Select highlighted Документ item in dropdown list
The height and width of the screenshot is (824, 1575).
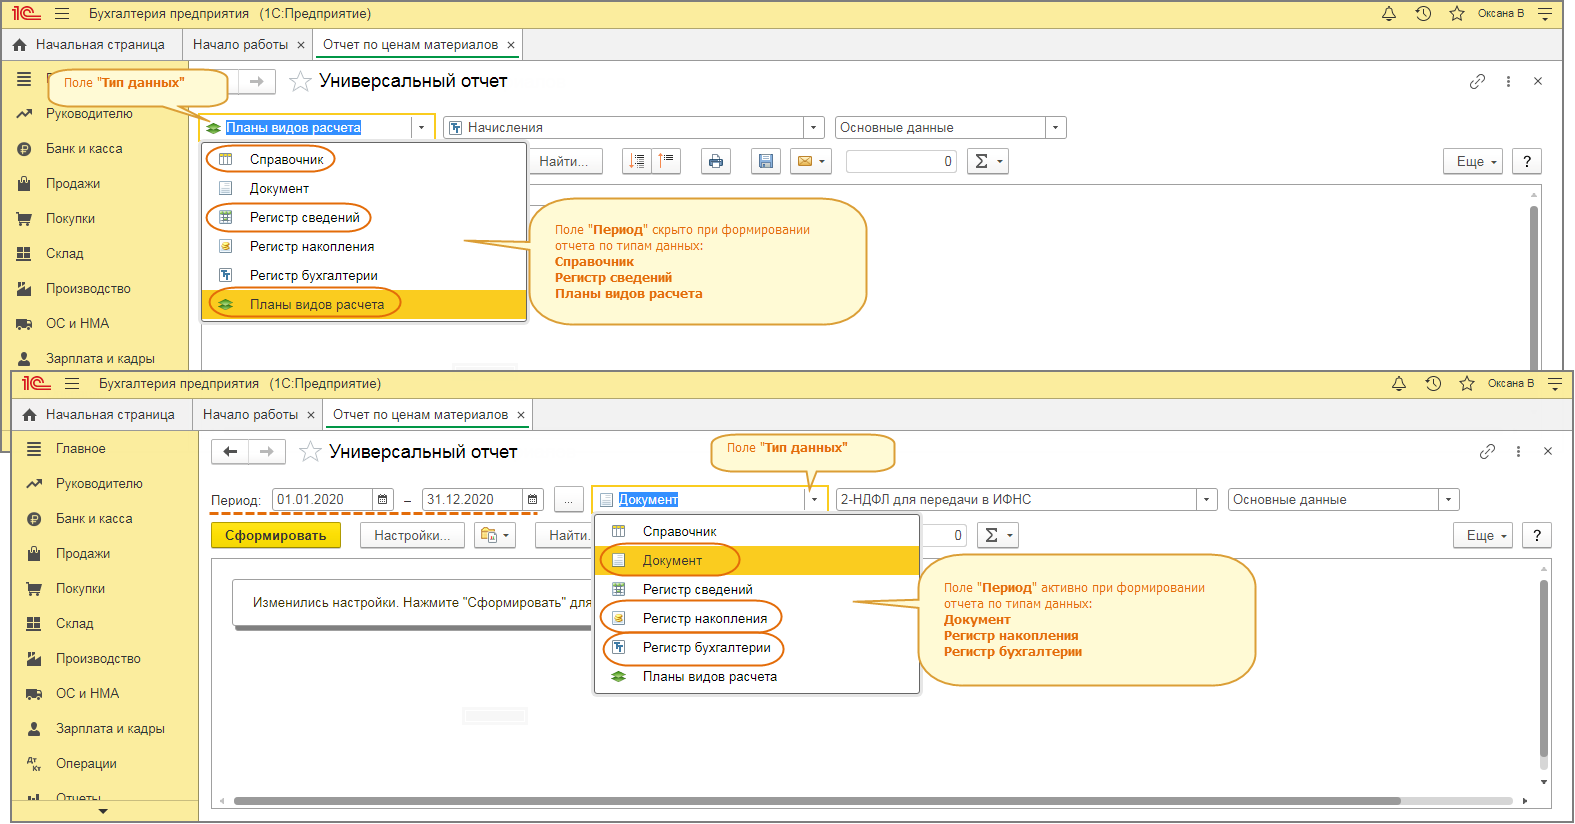(x=672, y=561)
